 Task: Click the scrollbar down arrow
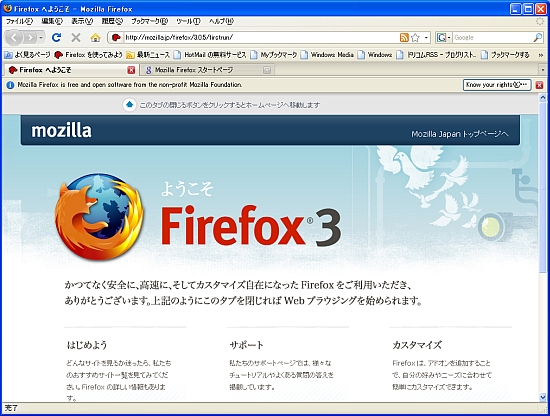pyautogui.click(x=543, y=397)
